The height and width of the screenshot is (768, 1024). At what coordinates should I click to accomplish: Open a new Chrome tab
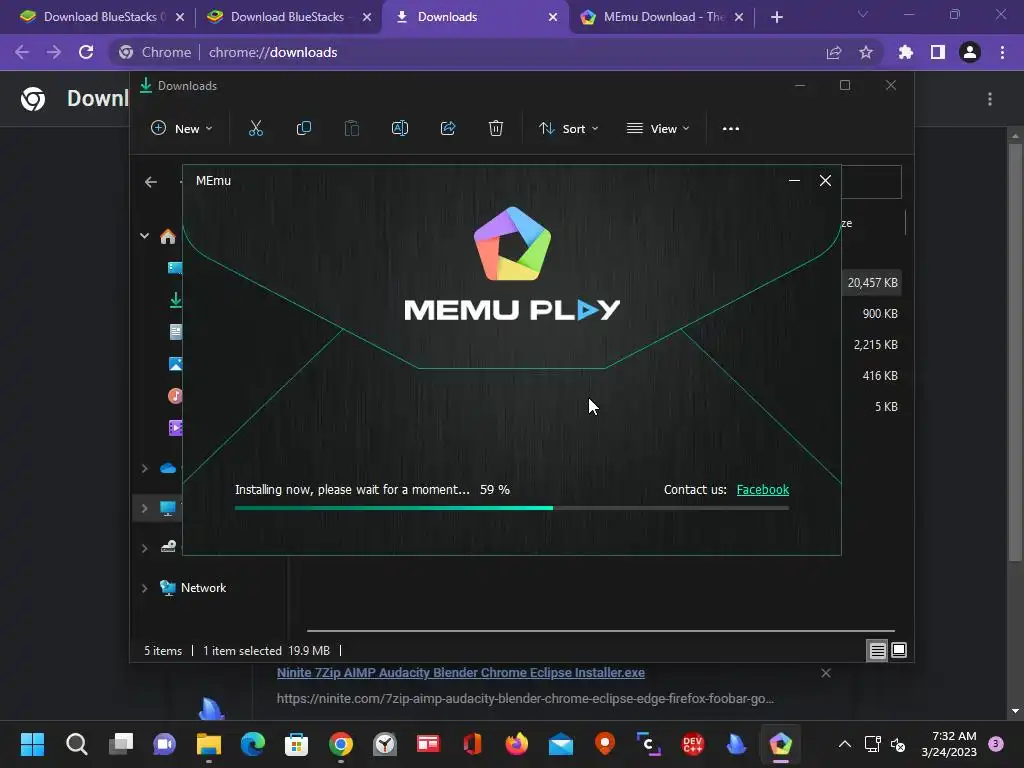(776, 17)
